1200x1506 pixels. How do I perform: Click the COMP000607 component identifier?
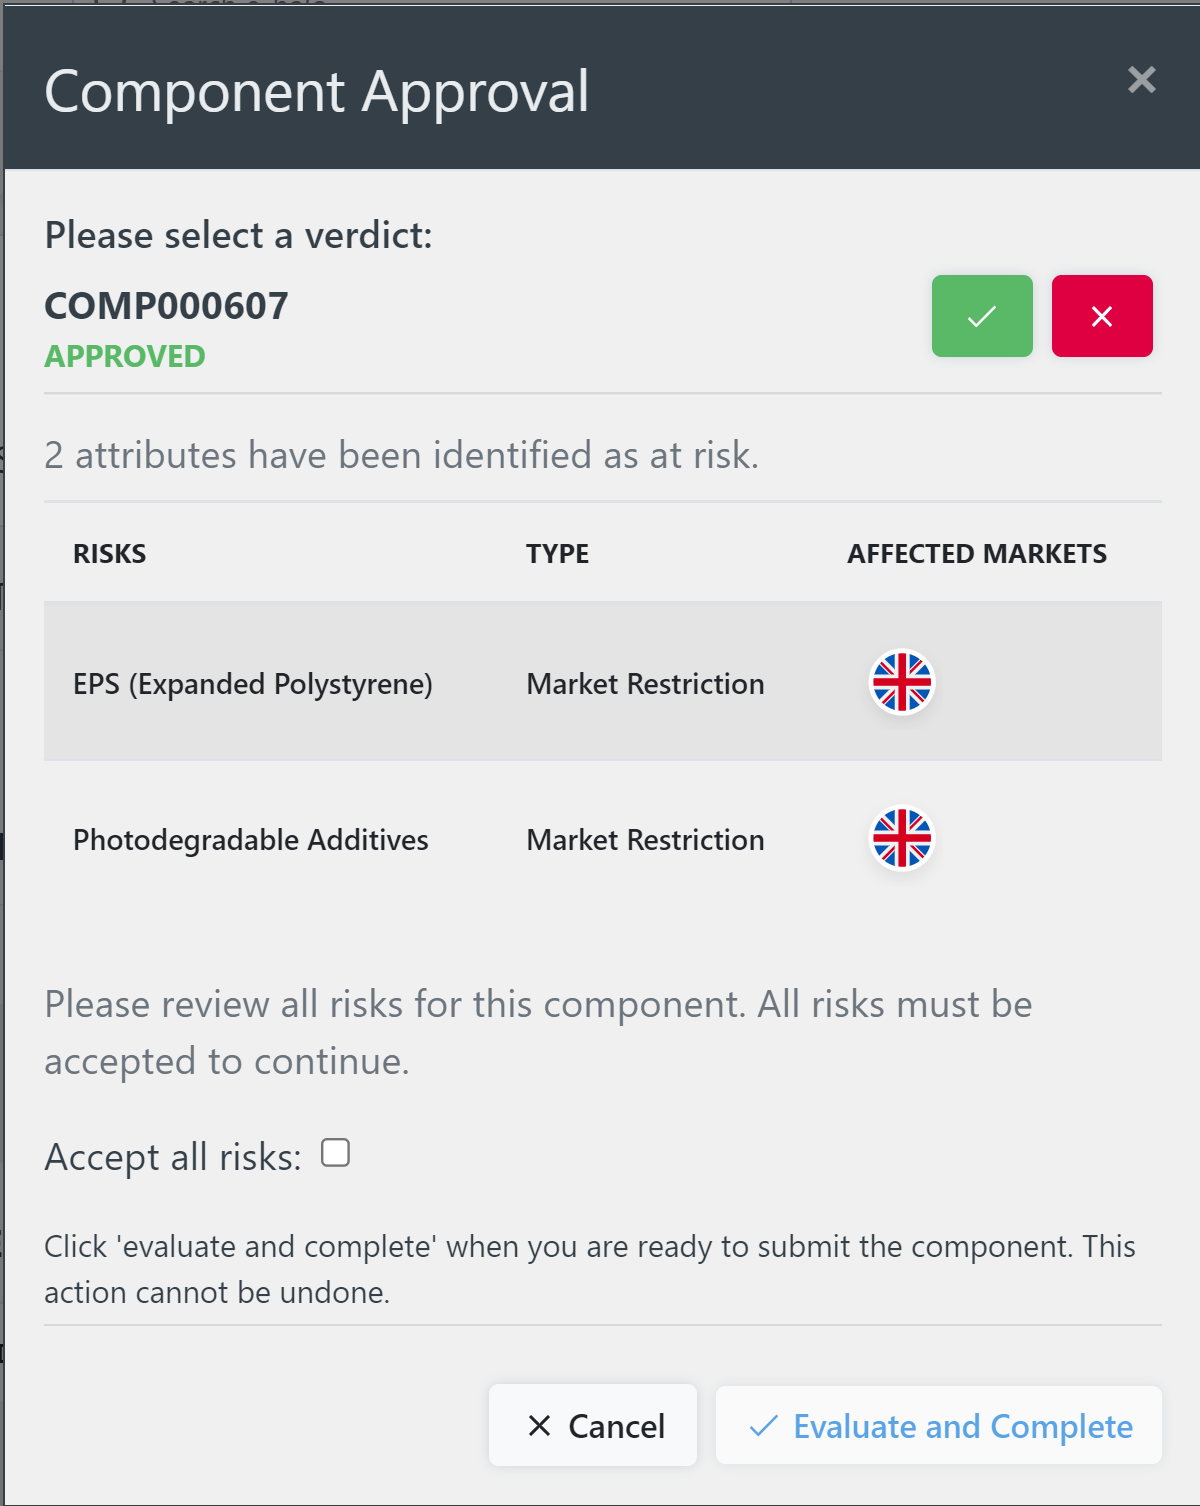(x=165, y=305)
